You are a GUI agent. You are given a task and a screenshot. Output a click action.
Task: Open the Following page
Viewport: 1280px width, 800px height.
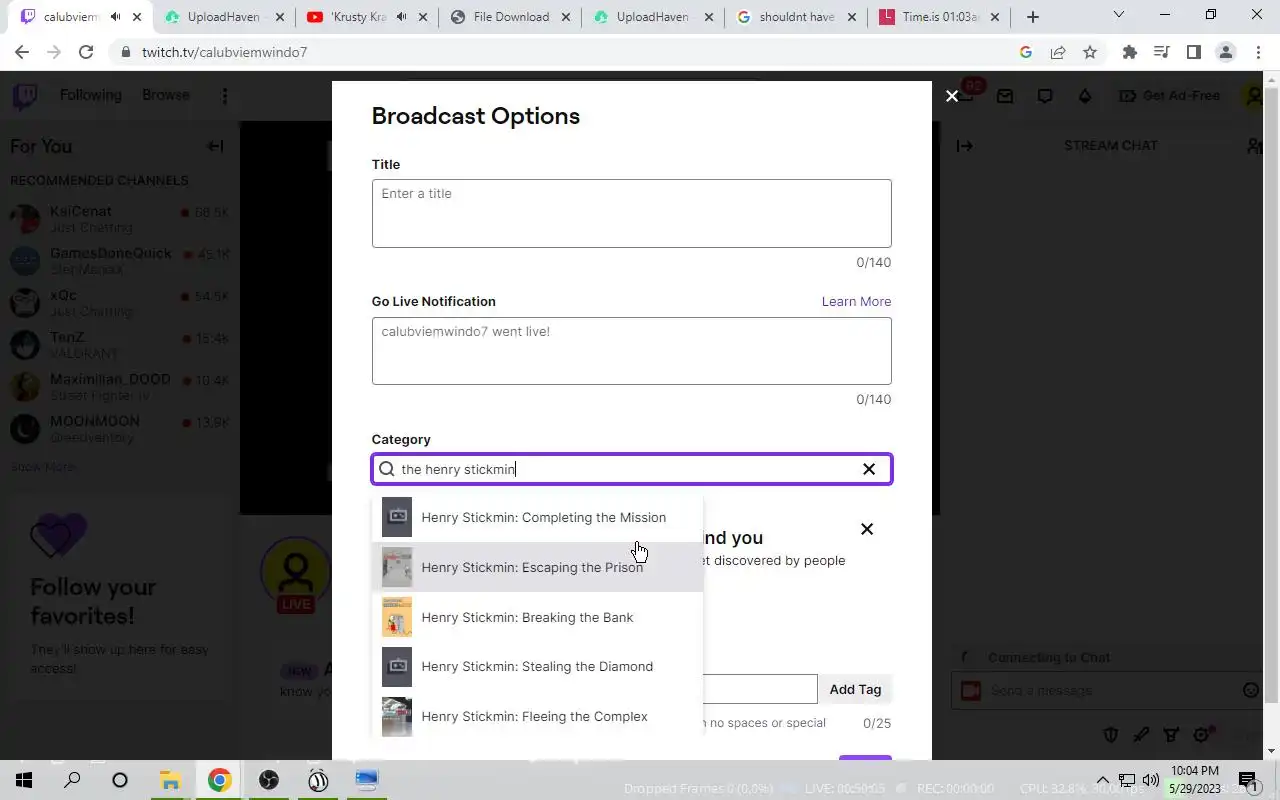point(90,95)
